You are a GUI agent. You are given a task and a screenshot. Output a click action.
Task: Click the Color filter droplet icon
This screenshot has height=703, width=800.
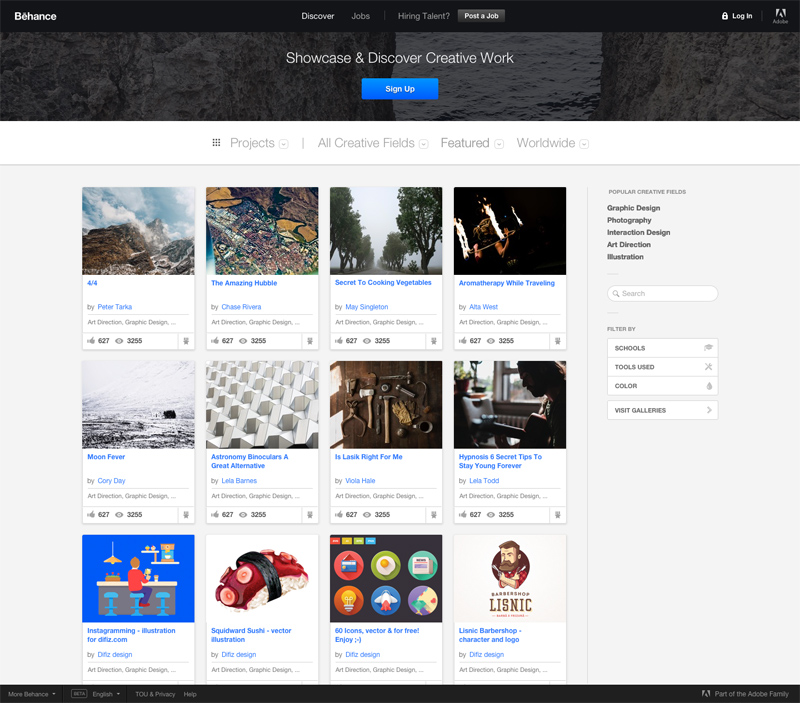tap(709, 386)
